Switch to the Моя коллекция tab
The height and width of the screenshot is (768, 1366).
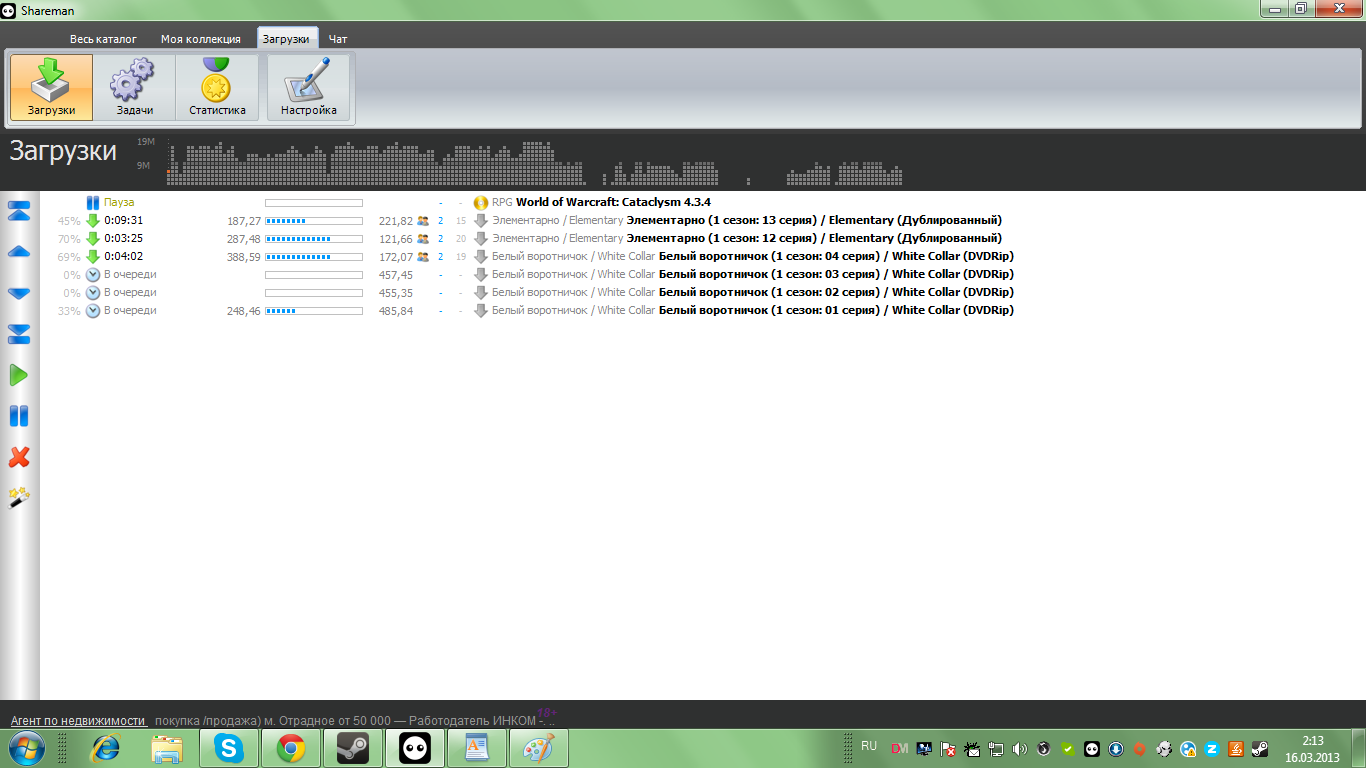coord(201,39)
